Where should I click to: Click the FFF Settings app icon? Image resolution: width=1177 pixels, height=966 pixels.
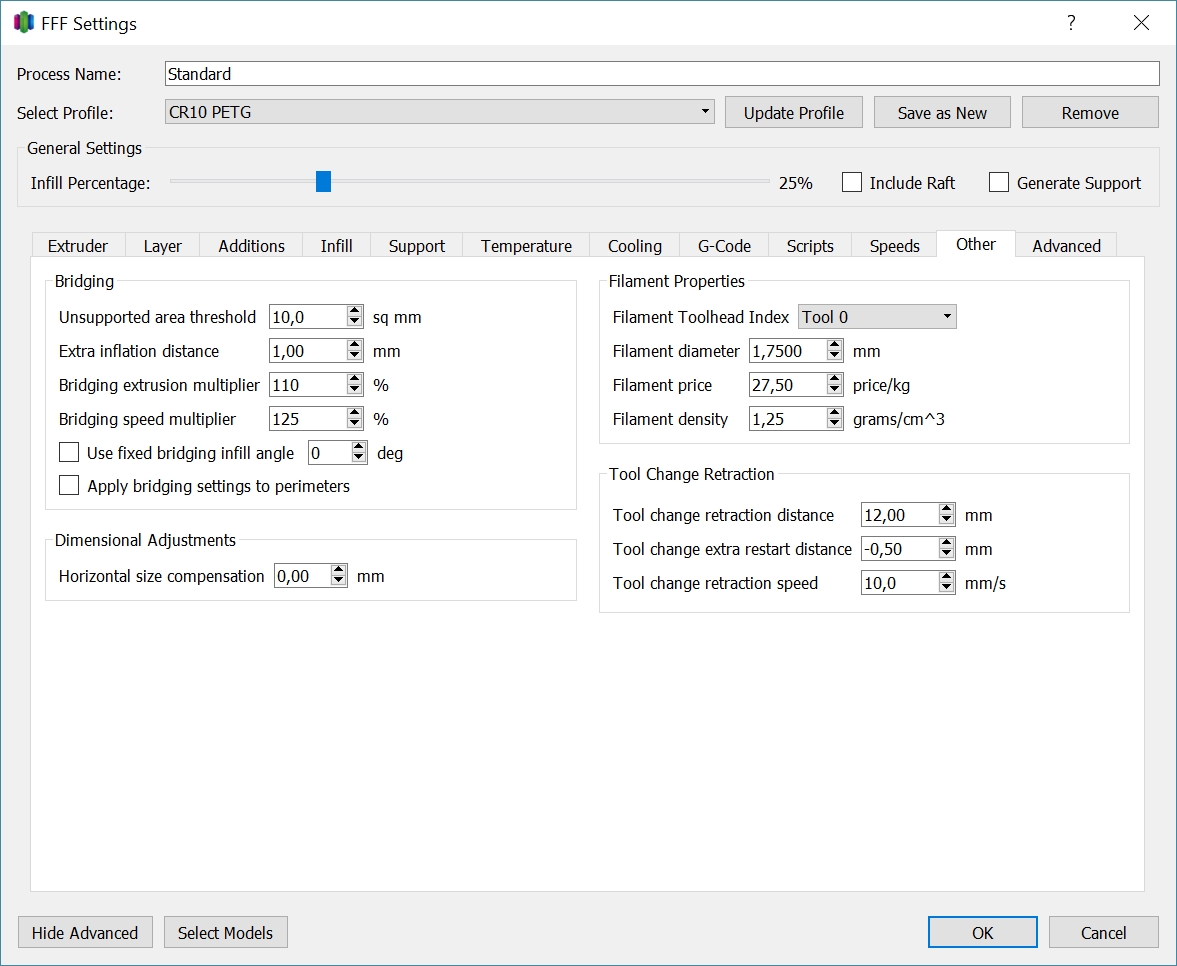[24, 23]
